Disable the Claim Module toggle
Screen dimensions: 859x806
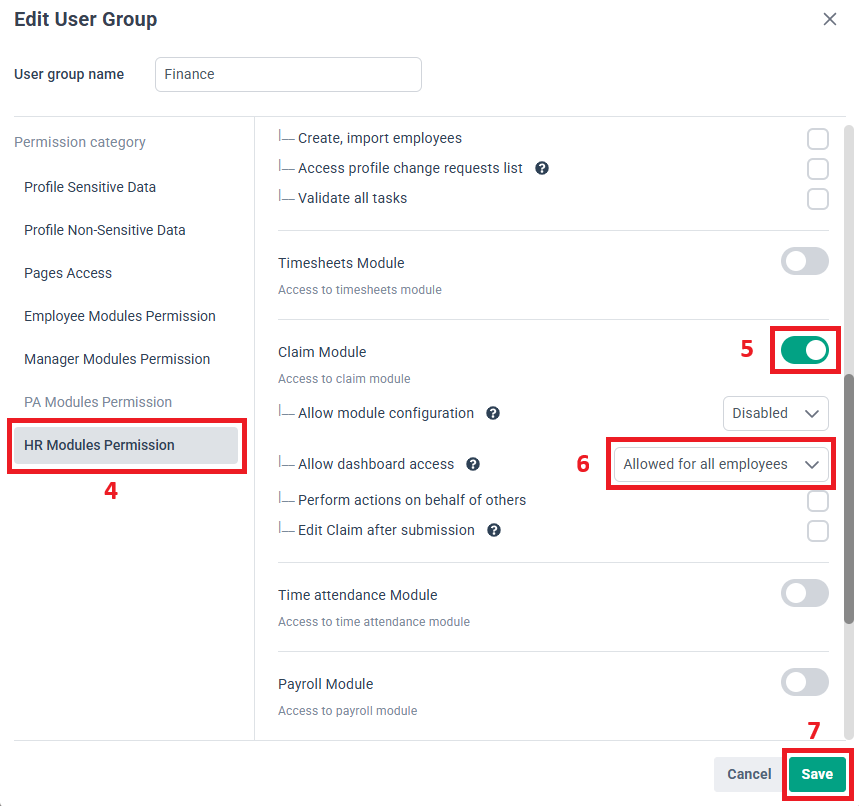[x=804, y=350]
